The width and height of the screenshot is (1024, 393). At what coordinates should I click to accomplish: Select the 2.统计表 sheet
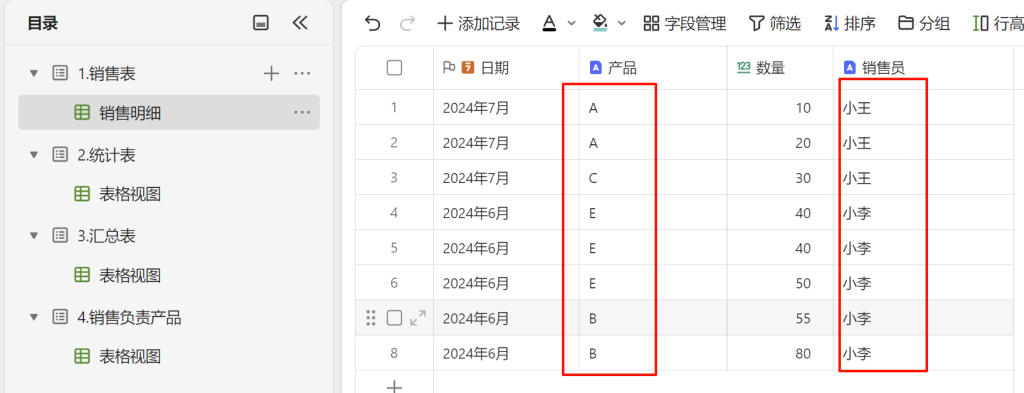coord(106,155)
